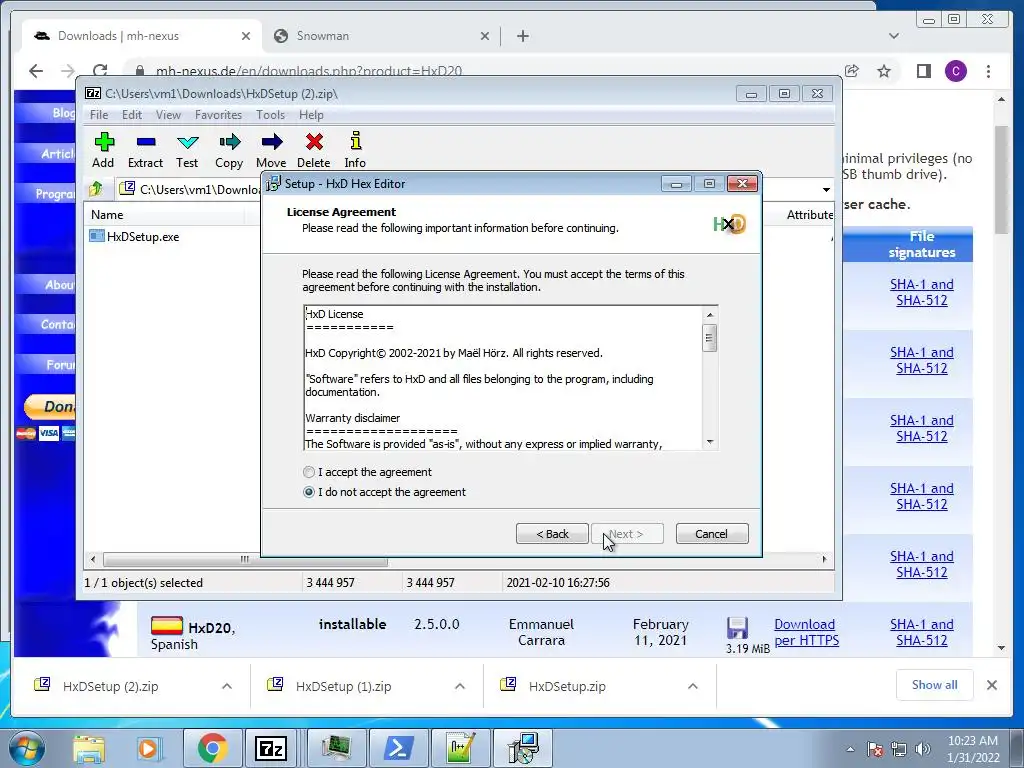Open the Favorites menu in 7-Zip

219,115
